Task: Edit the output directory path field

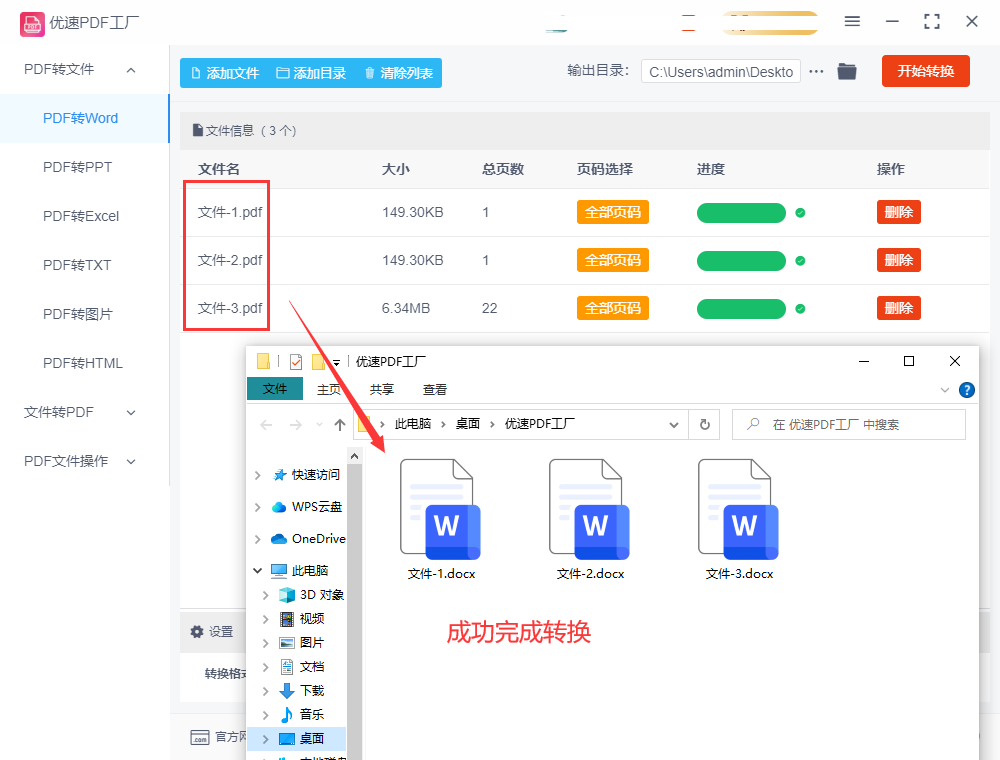Action: click(x=721, y=72)
